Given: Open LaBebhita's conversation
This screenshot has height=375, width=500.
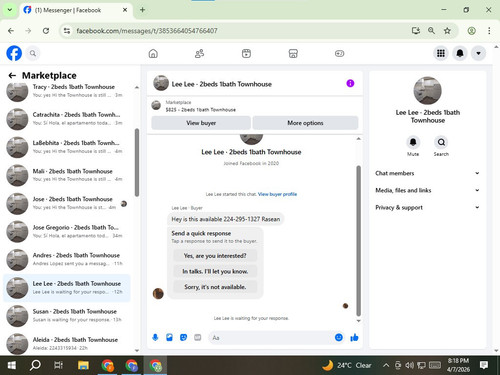Looking at the screenshot, I should tap(67, 147).
